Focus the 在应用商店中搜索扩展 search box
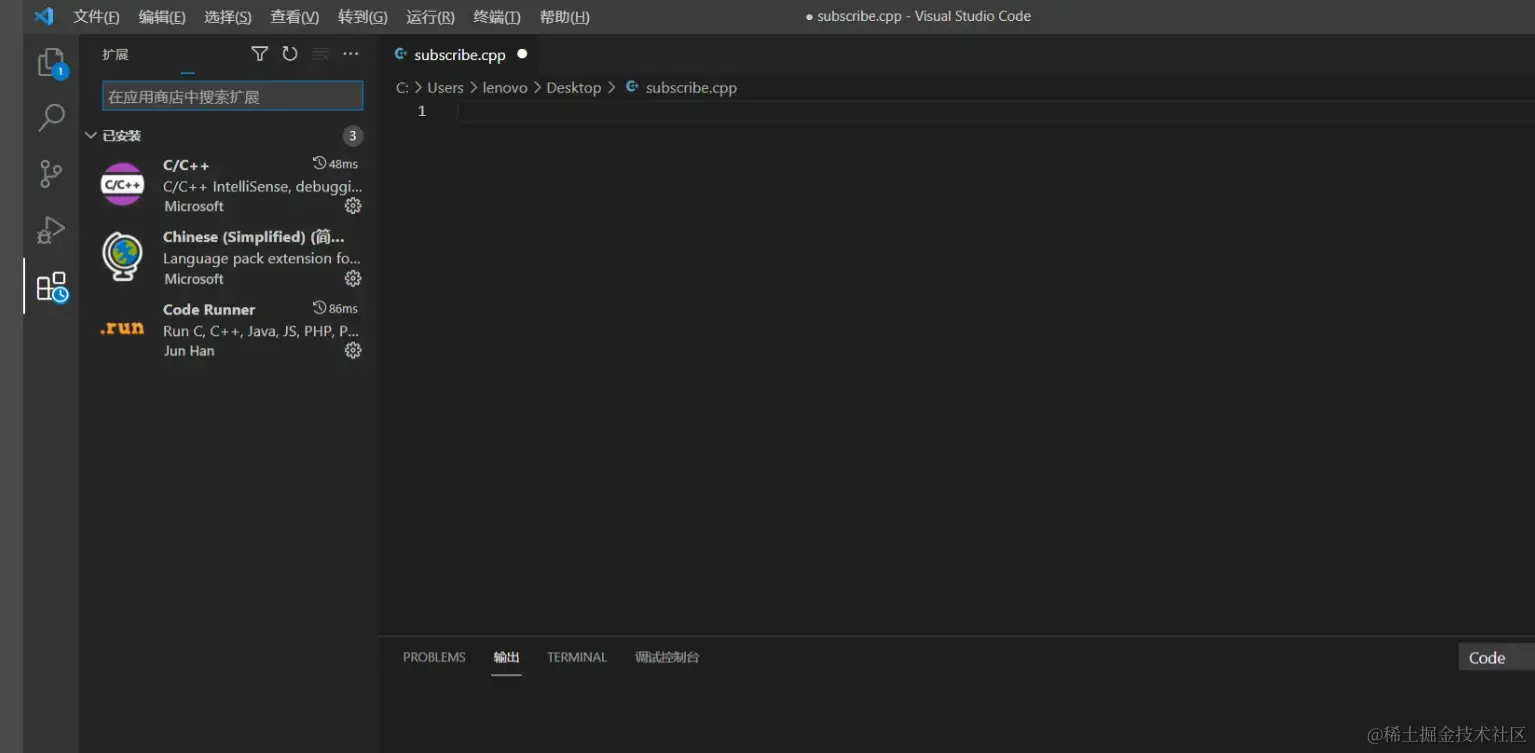The width and height of the screenshot is (1535, 753). click(x=232, y=96)
